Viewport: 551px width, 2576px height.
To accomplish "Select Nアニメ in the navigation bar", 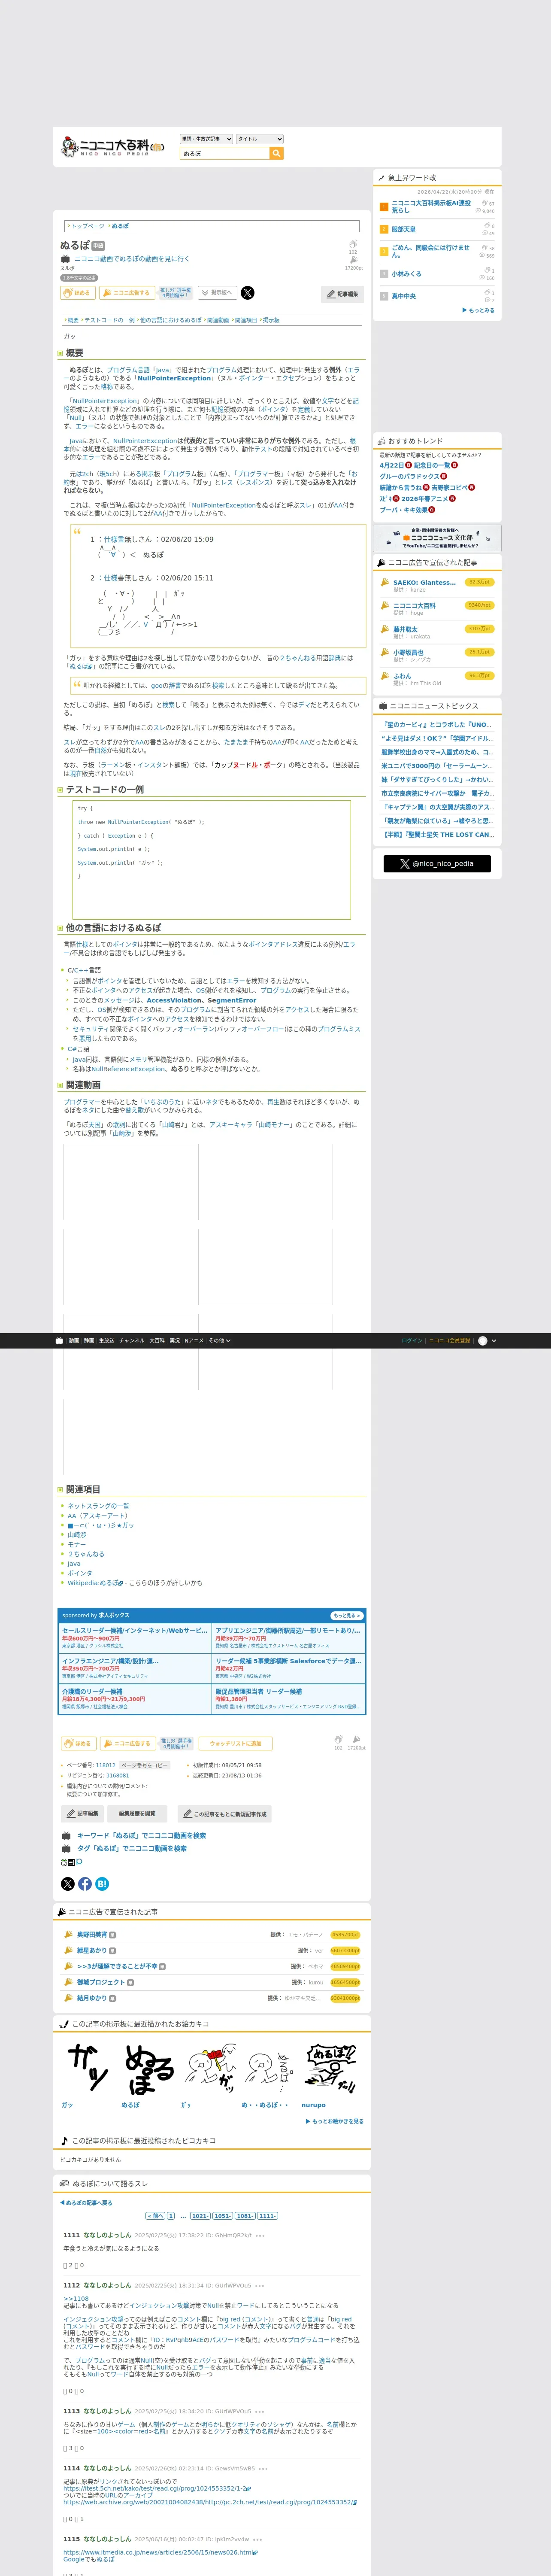I will coord(194,1340).
